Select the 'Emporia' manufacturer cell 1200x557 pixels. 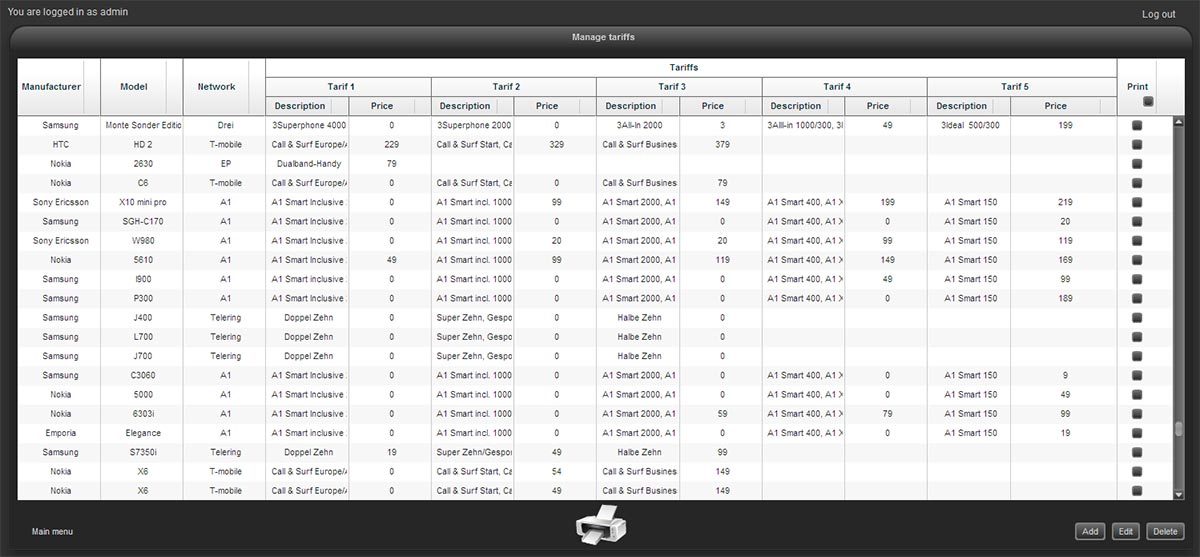pyautogui.click(x=60, y=434)
